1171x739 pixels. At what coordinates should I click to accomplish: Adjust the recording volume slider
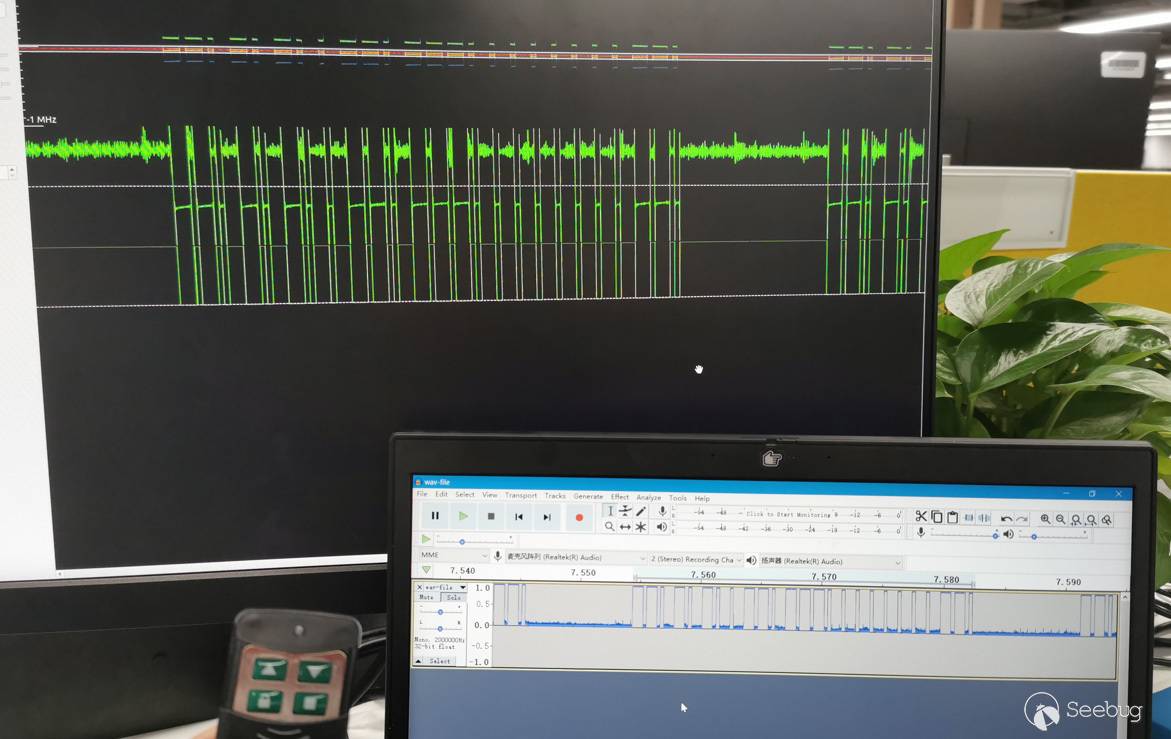963,534
